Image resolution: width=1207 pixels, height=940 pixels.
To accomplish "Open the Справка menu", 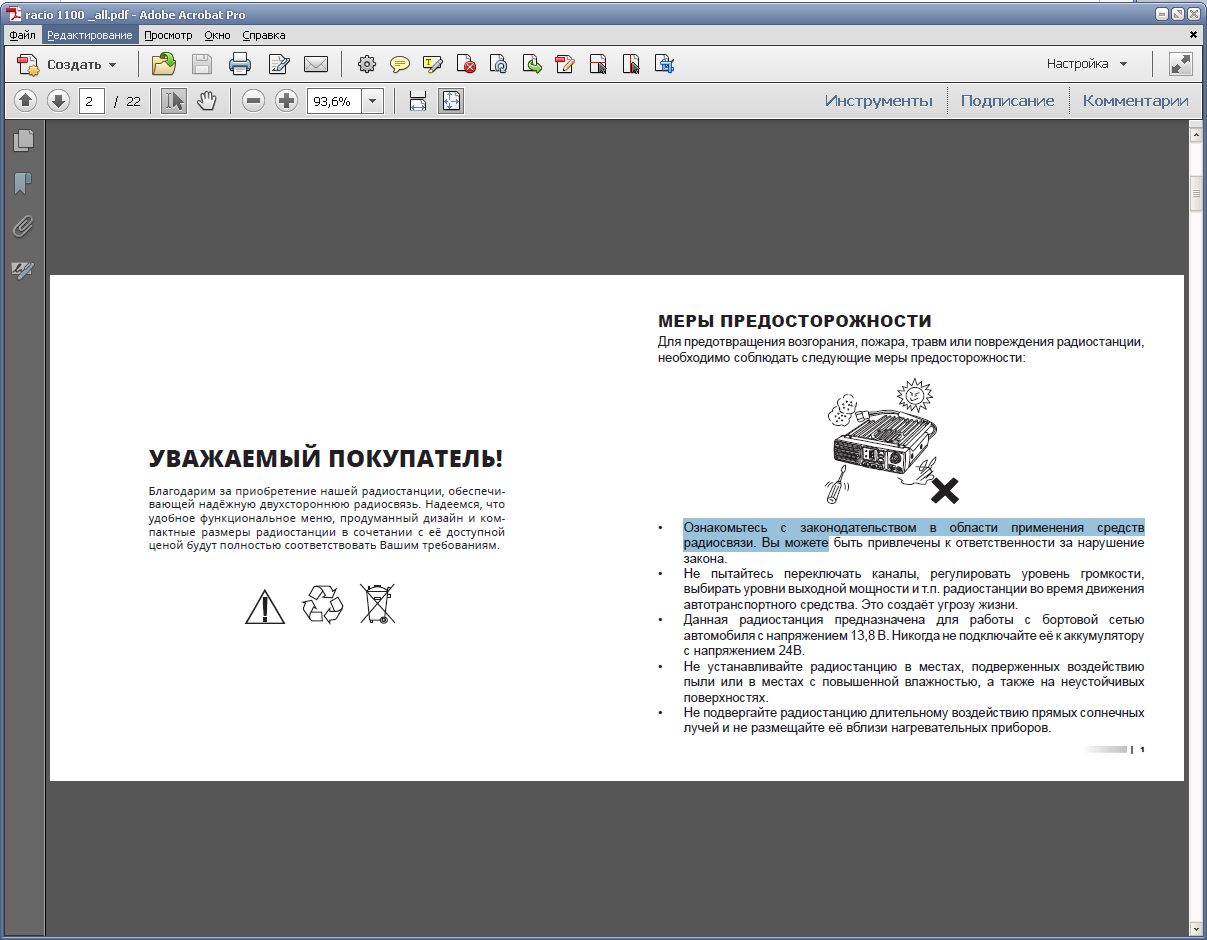I will [x=264, y=35].
